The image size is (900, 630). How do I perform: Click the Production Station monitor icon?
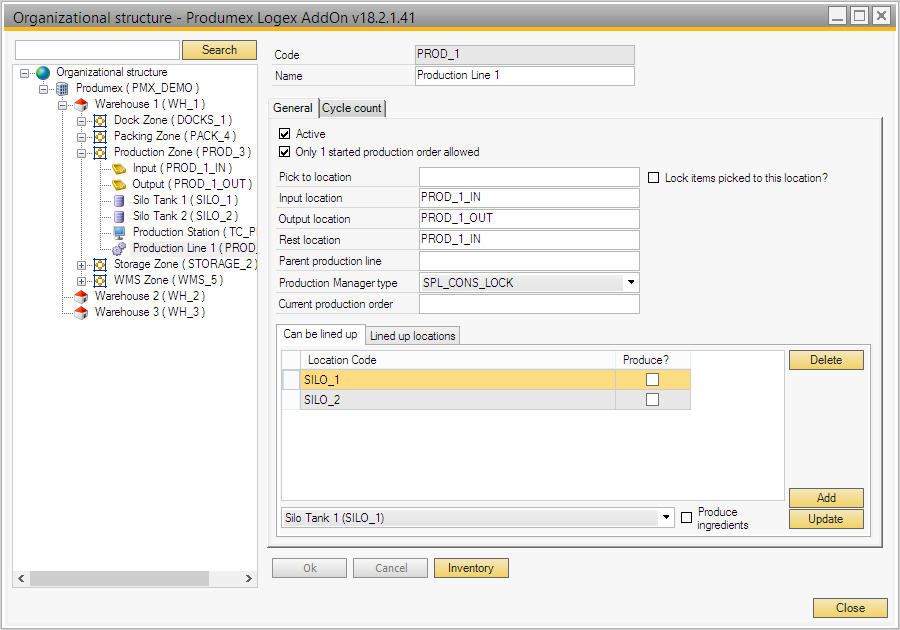[119, 233]
